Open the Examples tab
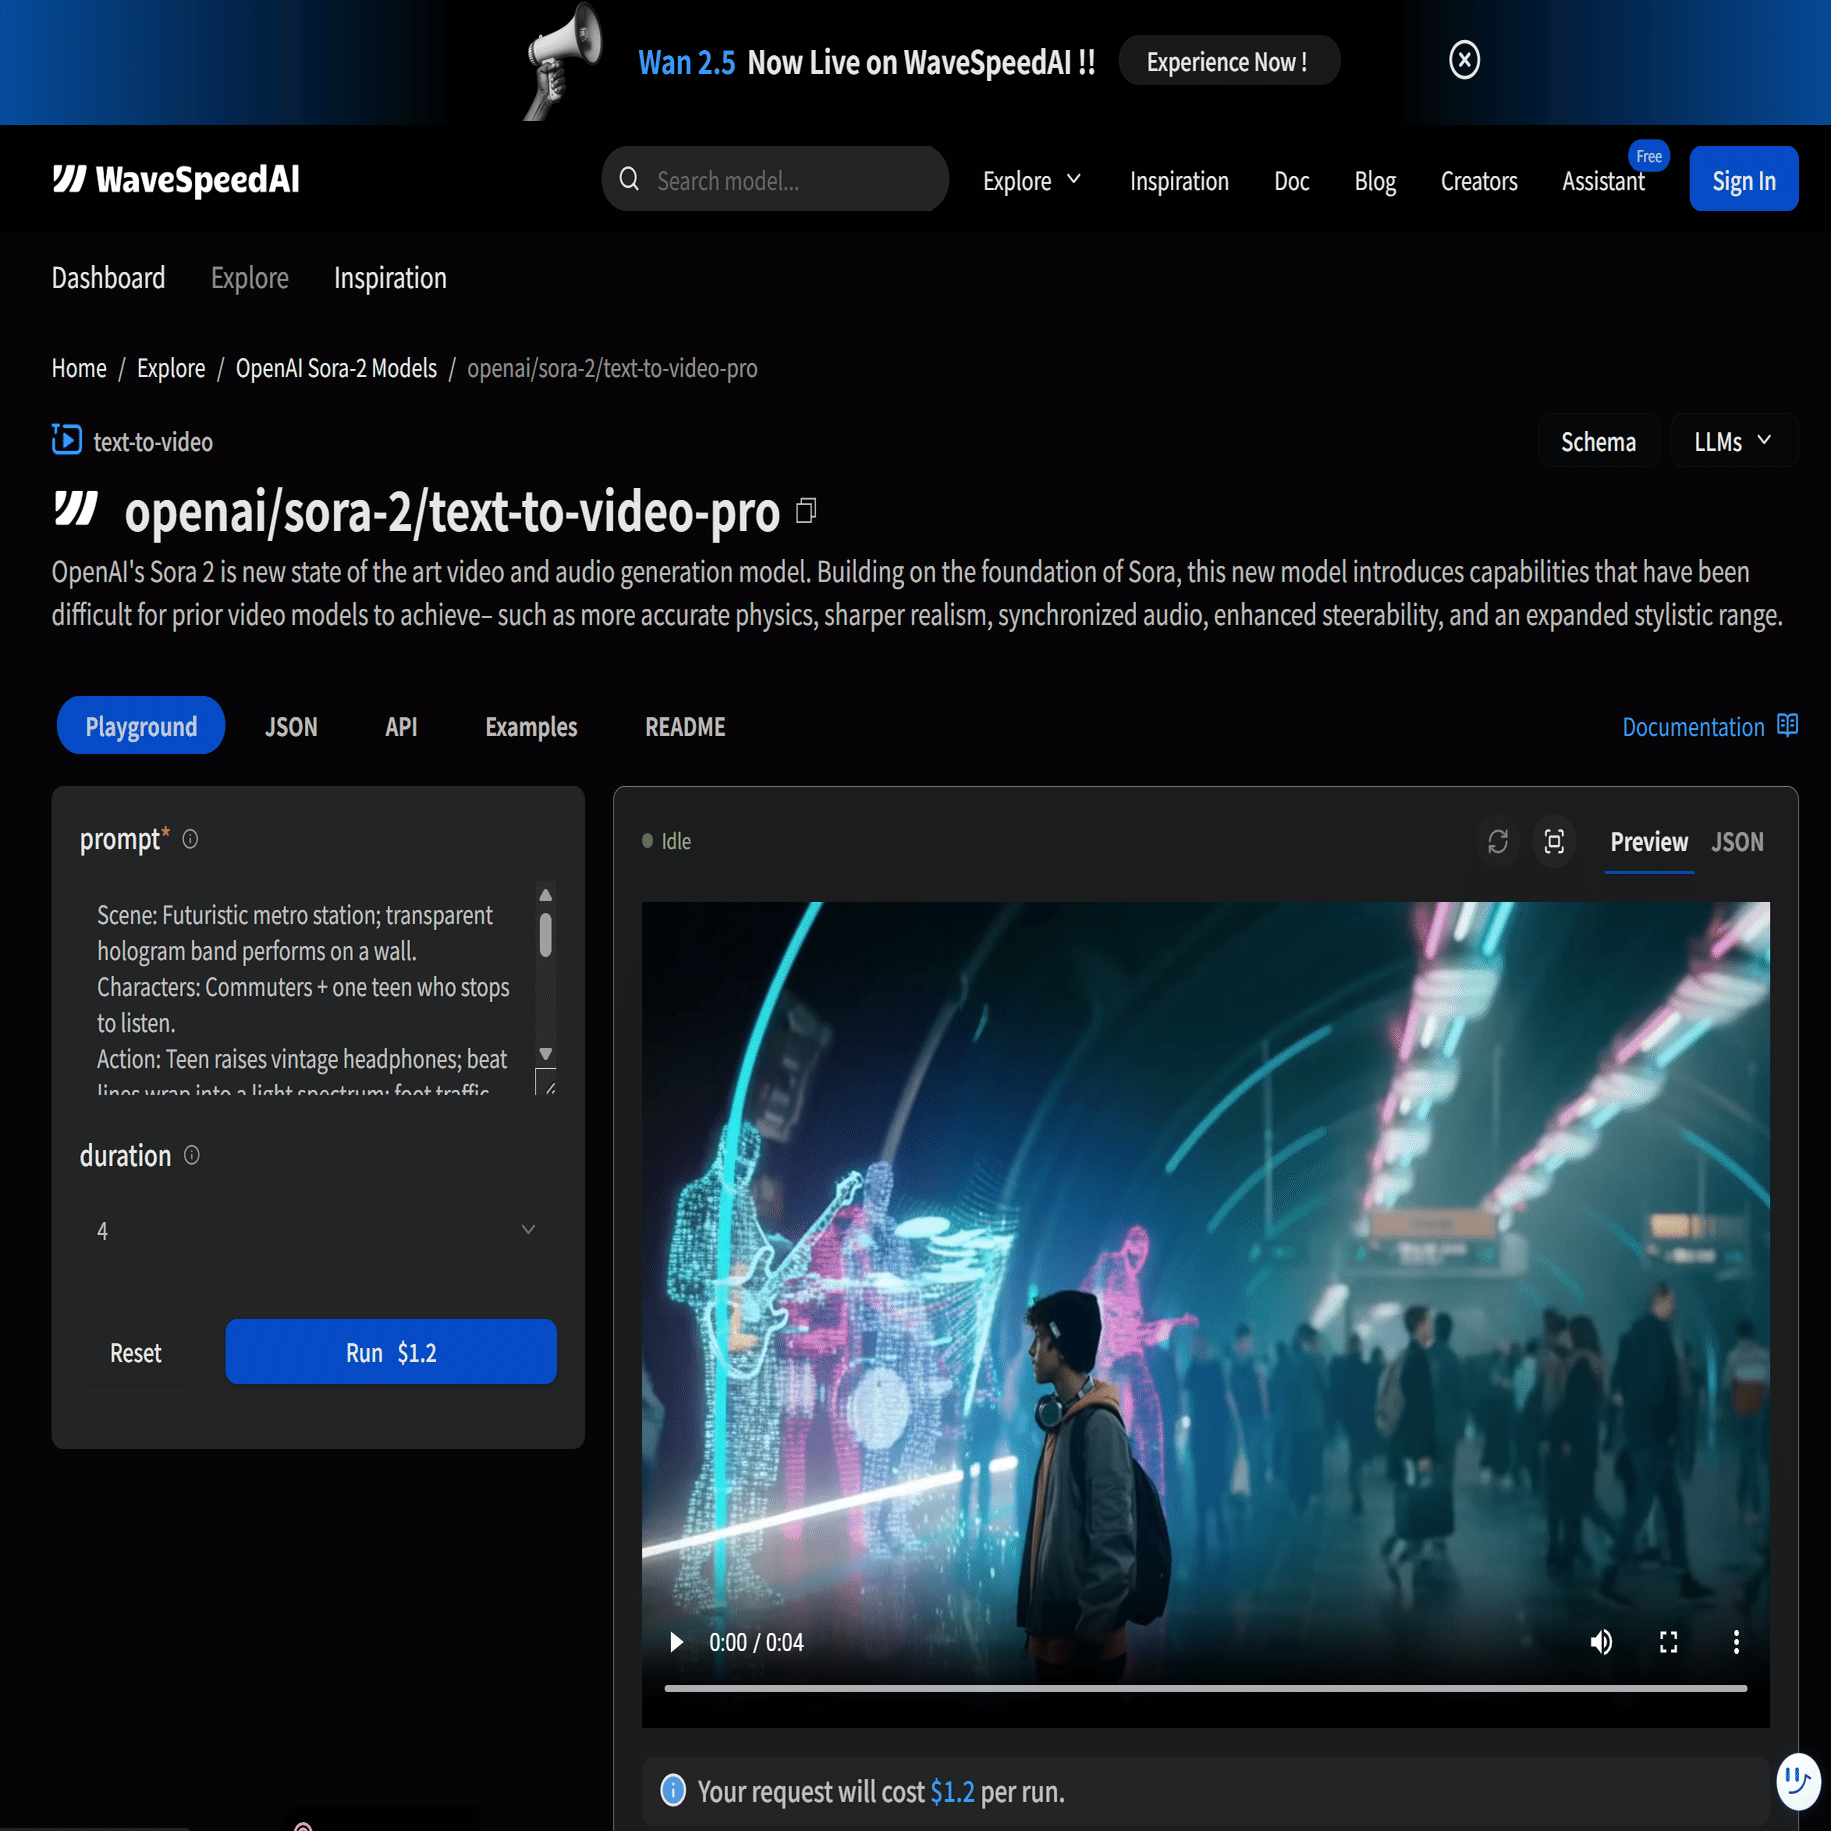This screenshot has height=1831, width=1831. click(x=531, y=727)
